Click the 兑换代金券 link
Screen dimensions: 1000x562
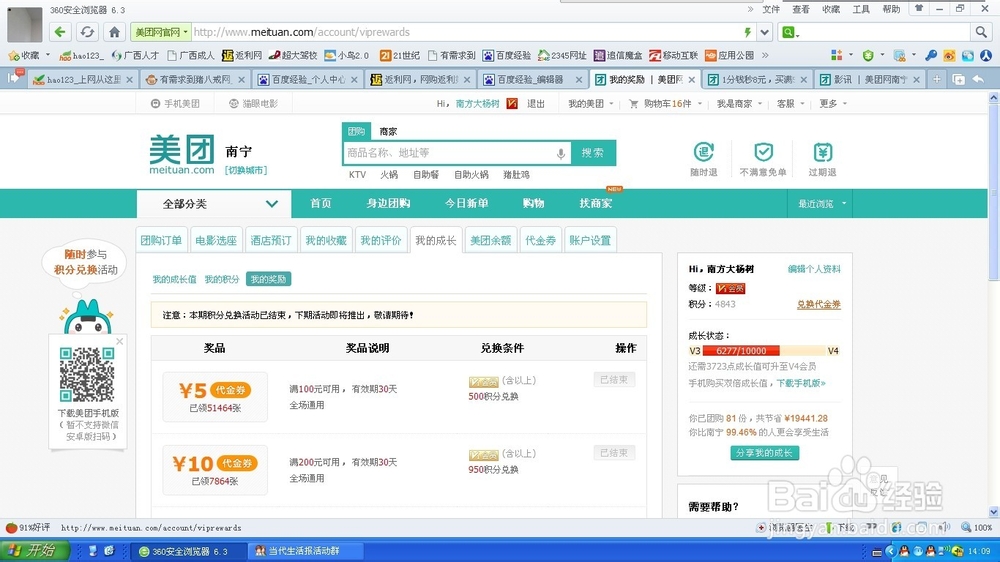coord(818,304)
